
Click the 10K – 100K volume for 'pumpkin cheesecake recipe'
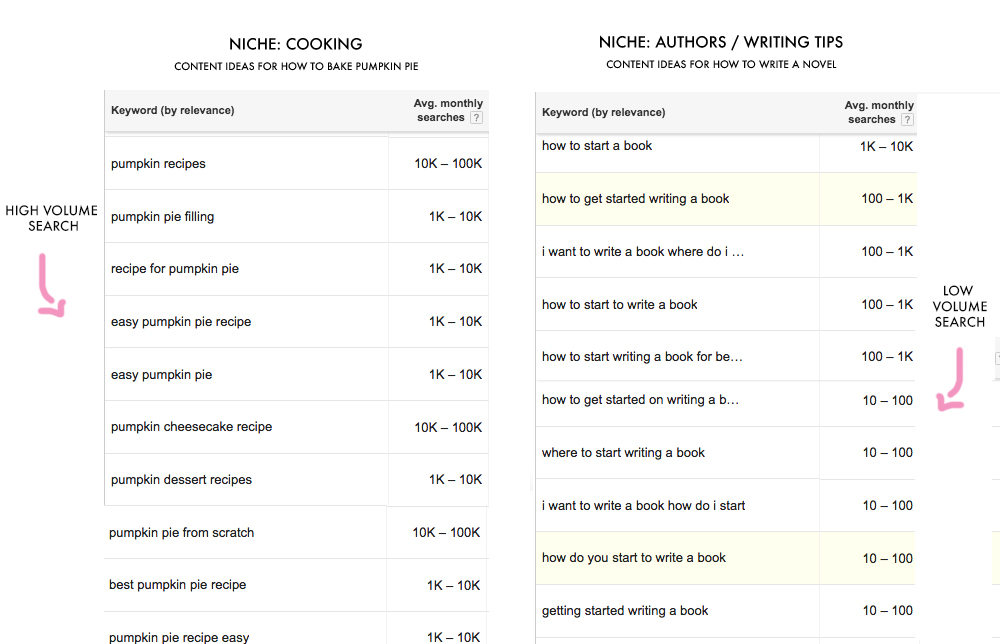[x=448, y=427]
